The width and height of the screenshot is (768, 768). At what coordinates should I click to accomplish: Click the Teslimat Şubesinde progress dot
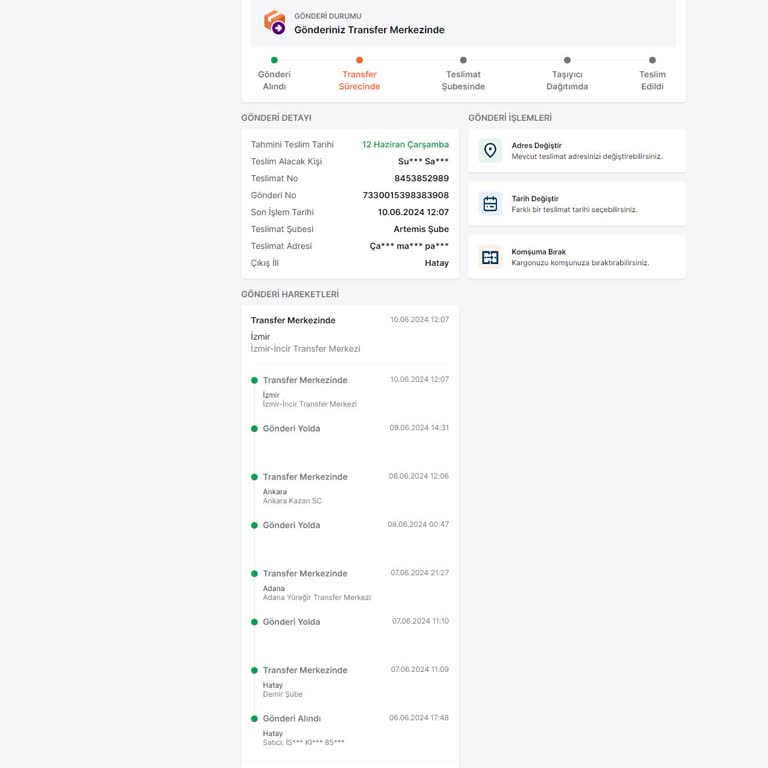pos(463,60)
